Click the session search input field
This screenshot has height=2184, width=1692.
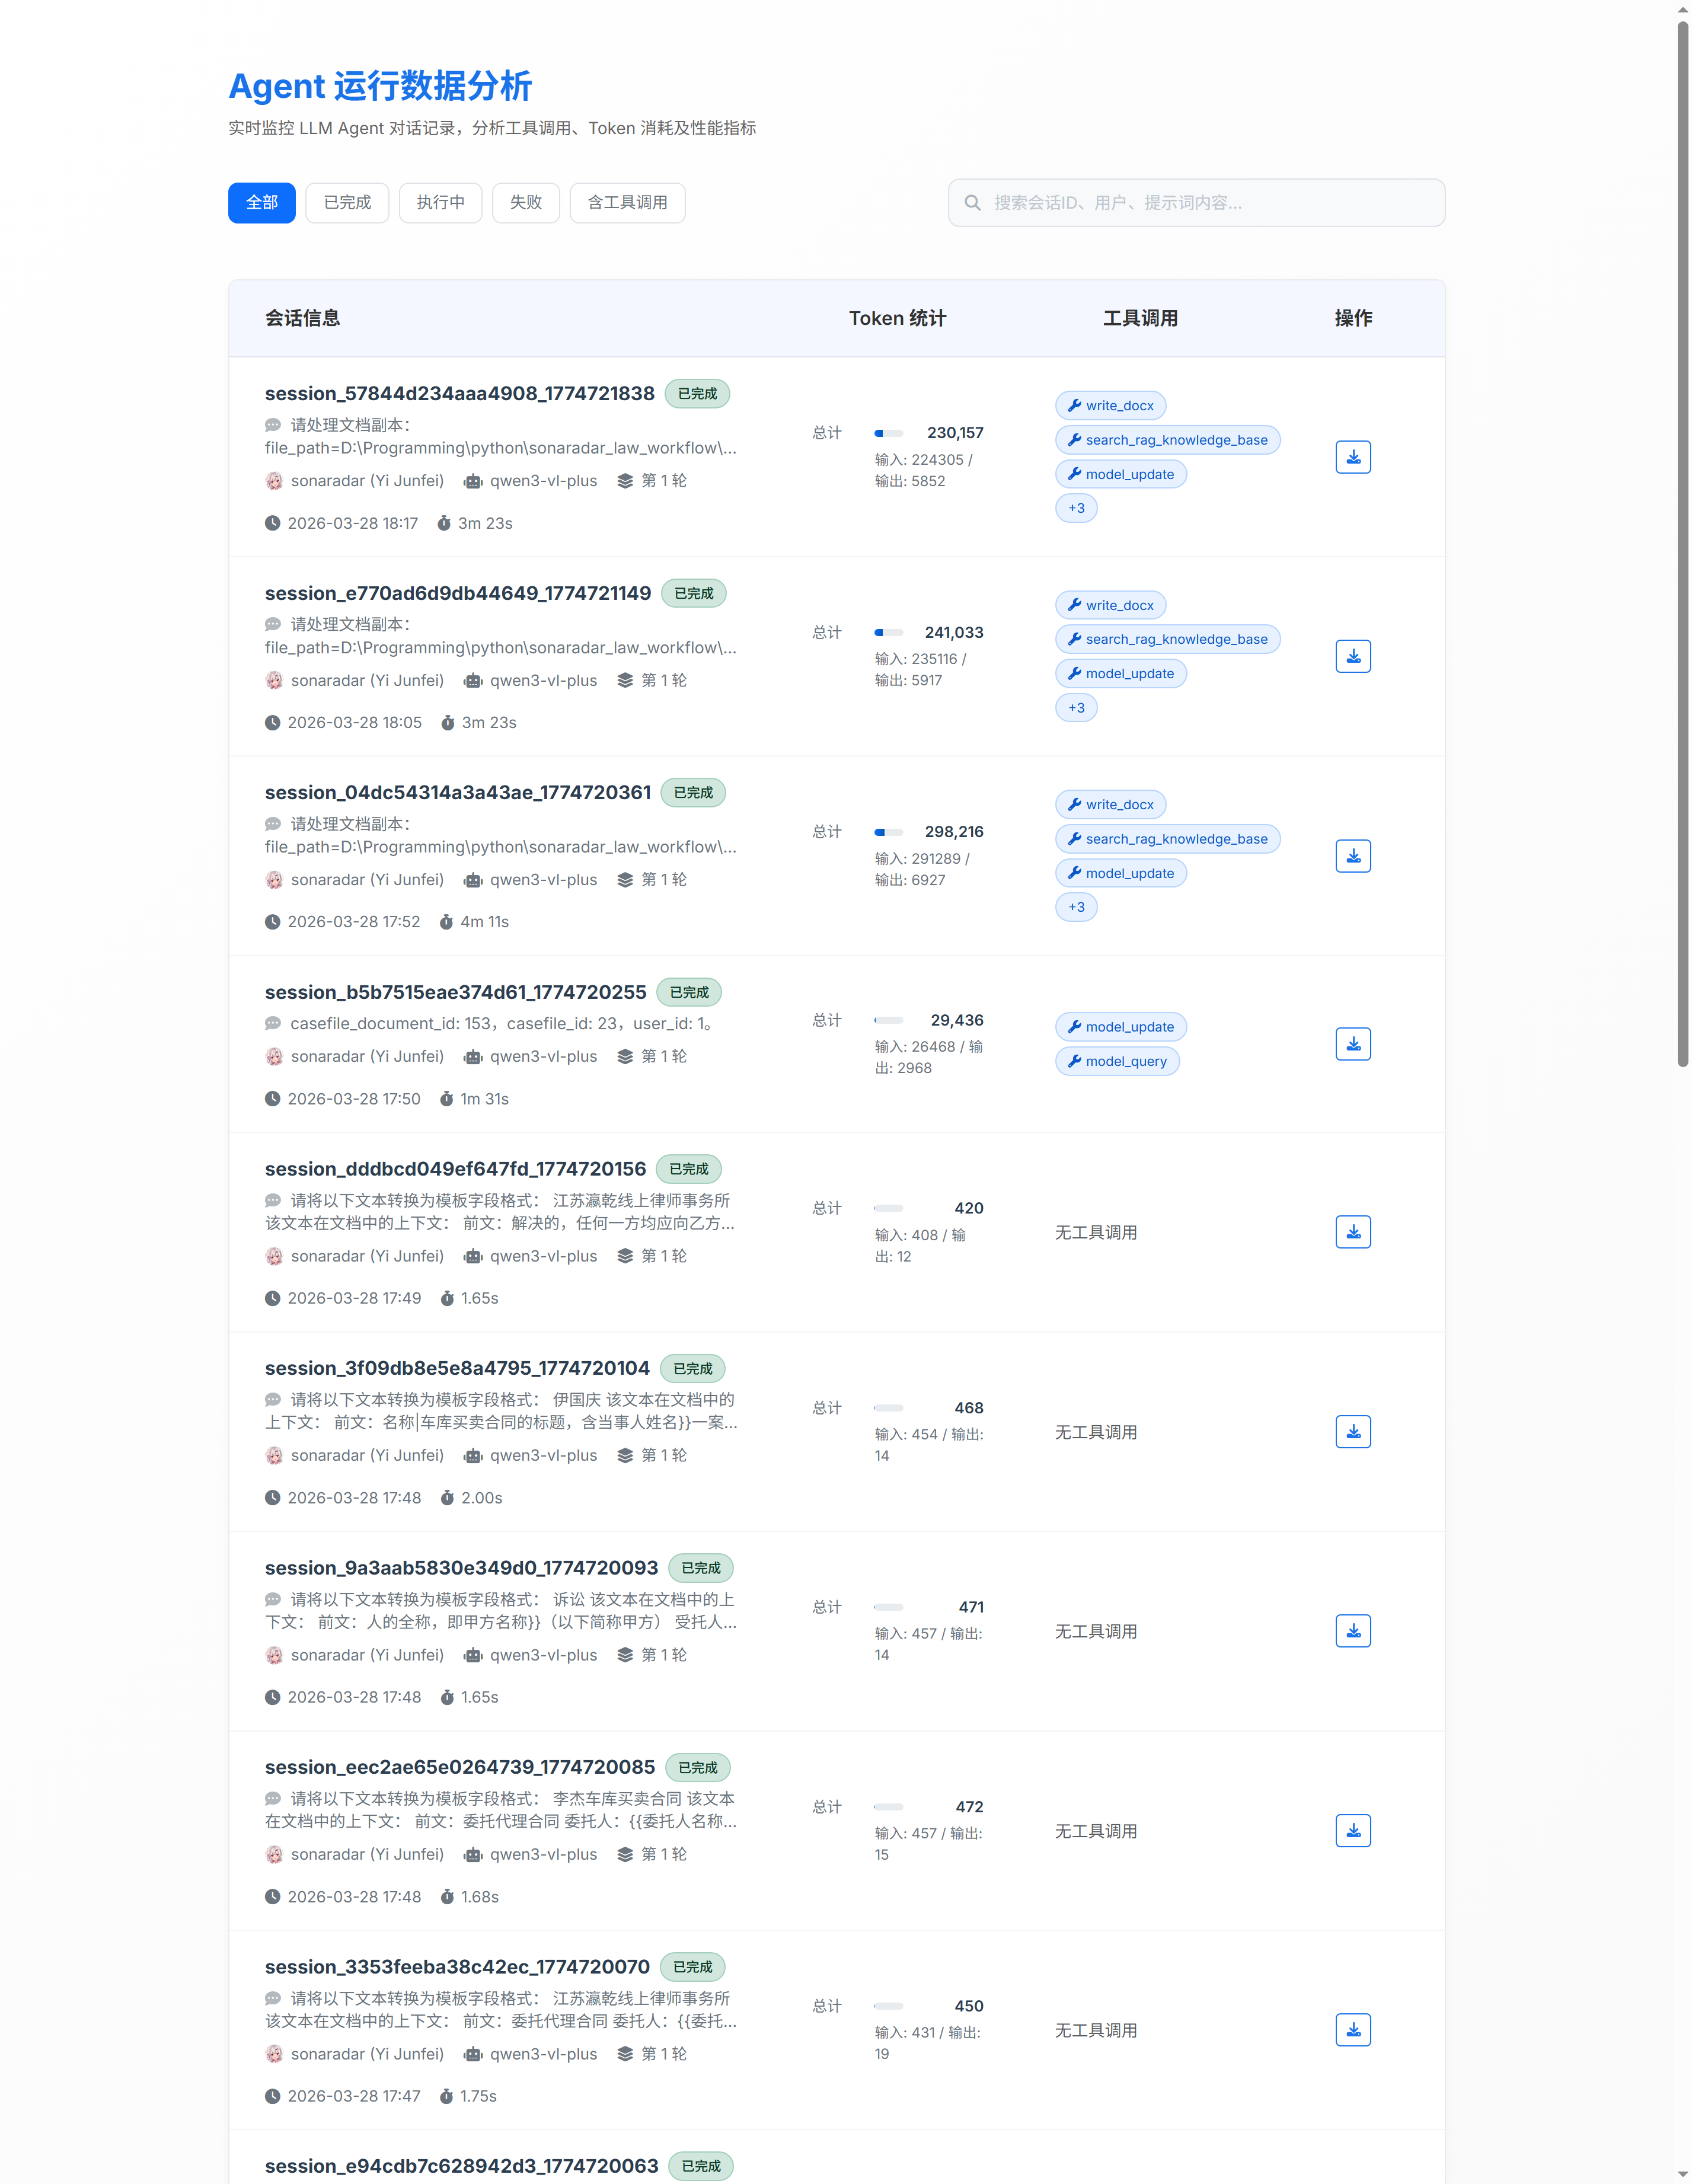point(1210,203)
